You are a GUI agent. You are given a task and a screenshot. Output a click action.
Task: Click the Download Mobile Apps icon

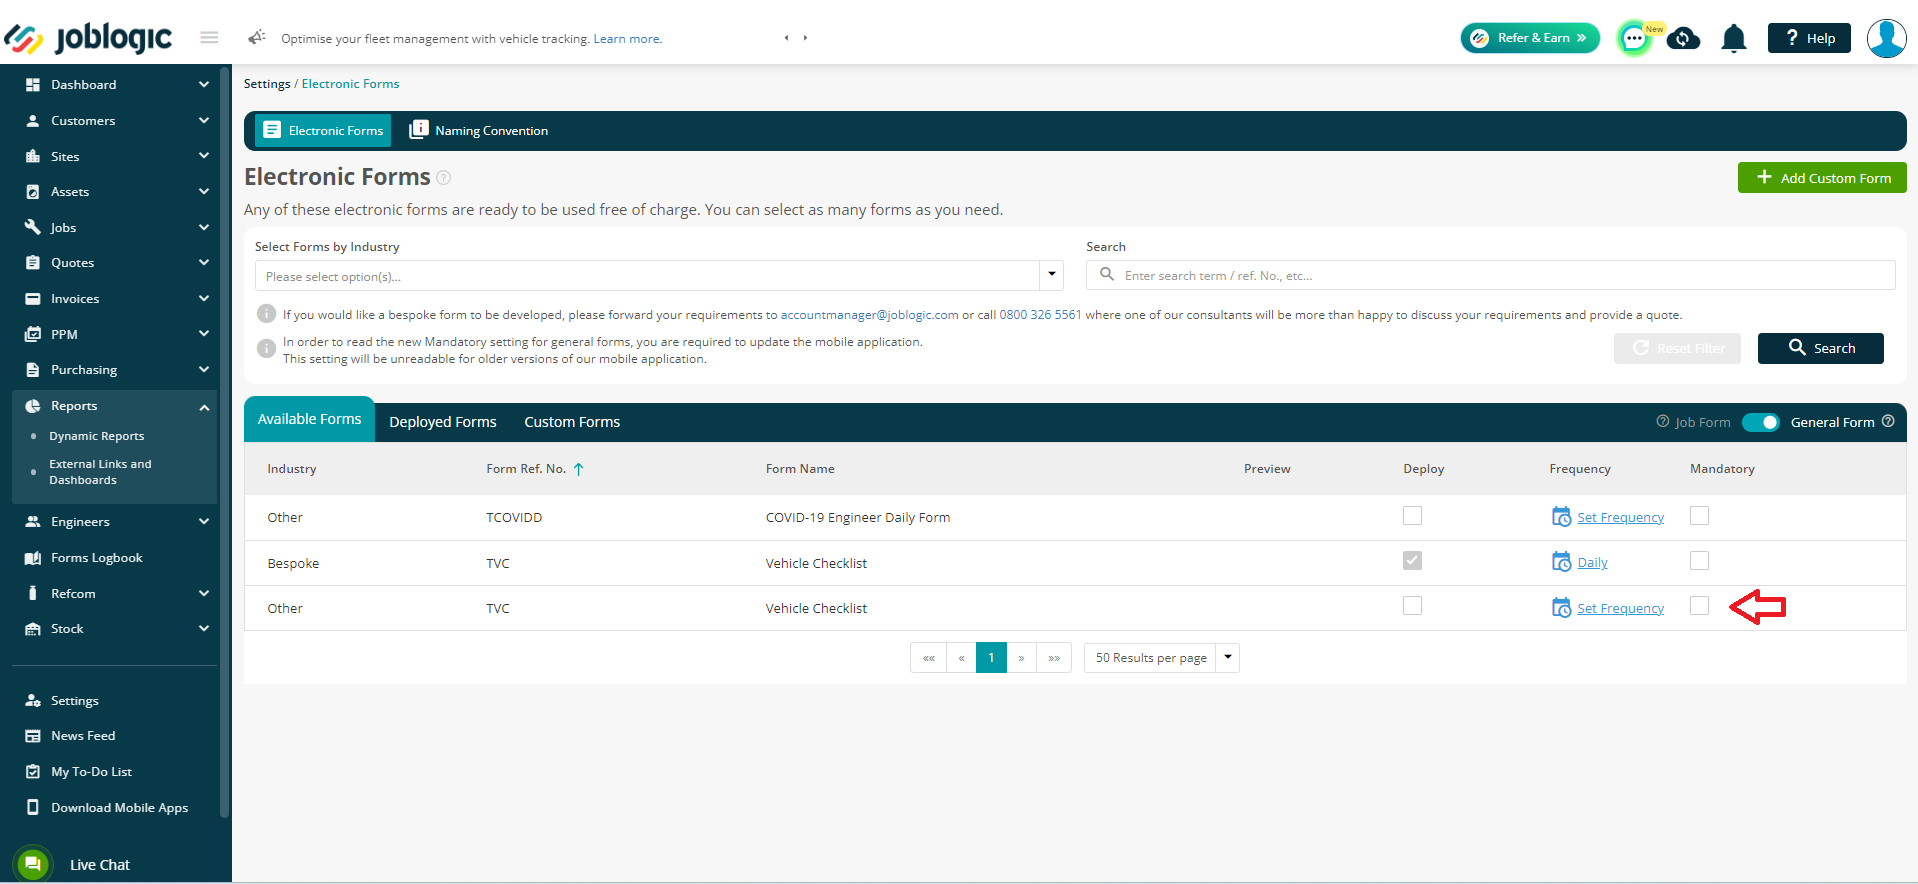[33, 807]
